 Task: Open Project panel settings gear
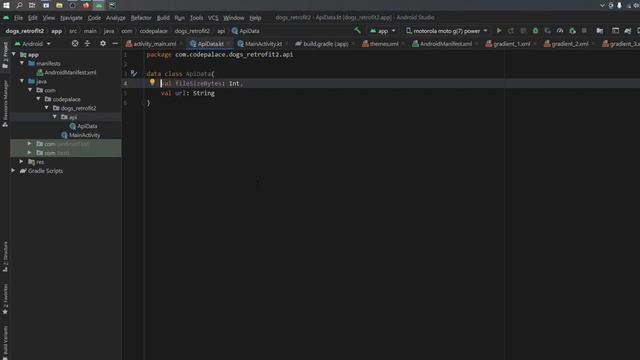click(x=103, y=43)
